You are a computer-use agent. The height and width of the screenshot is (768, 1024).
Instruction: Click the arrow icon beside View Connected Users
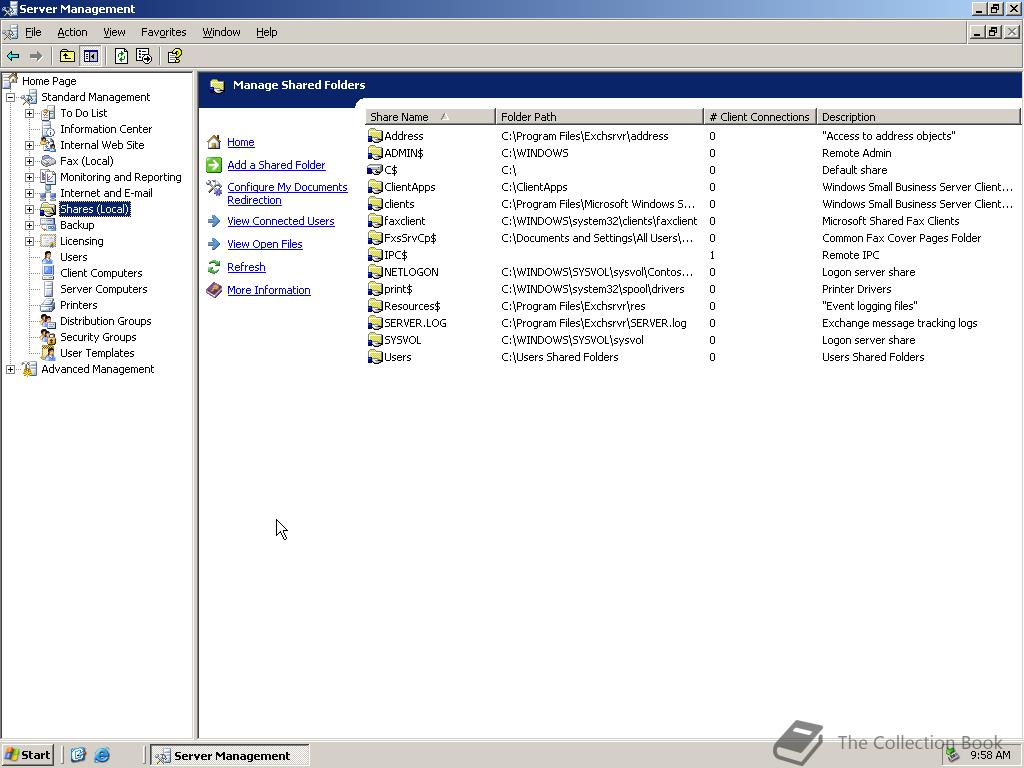[x=214, y=221]
